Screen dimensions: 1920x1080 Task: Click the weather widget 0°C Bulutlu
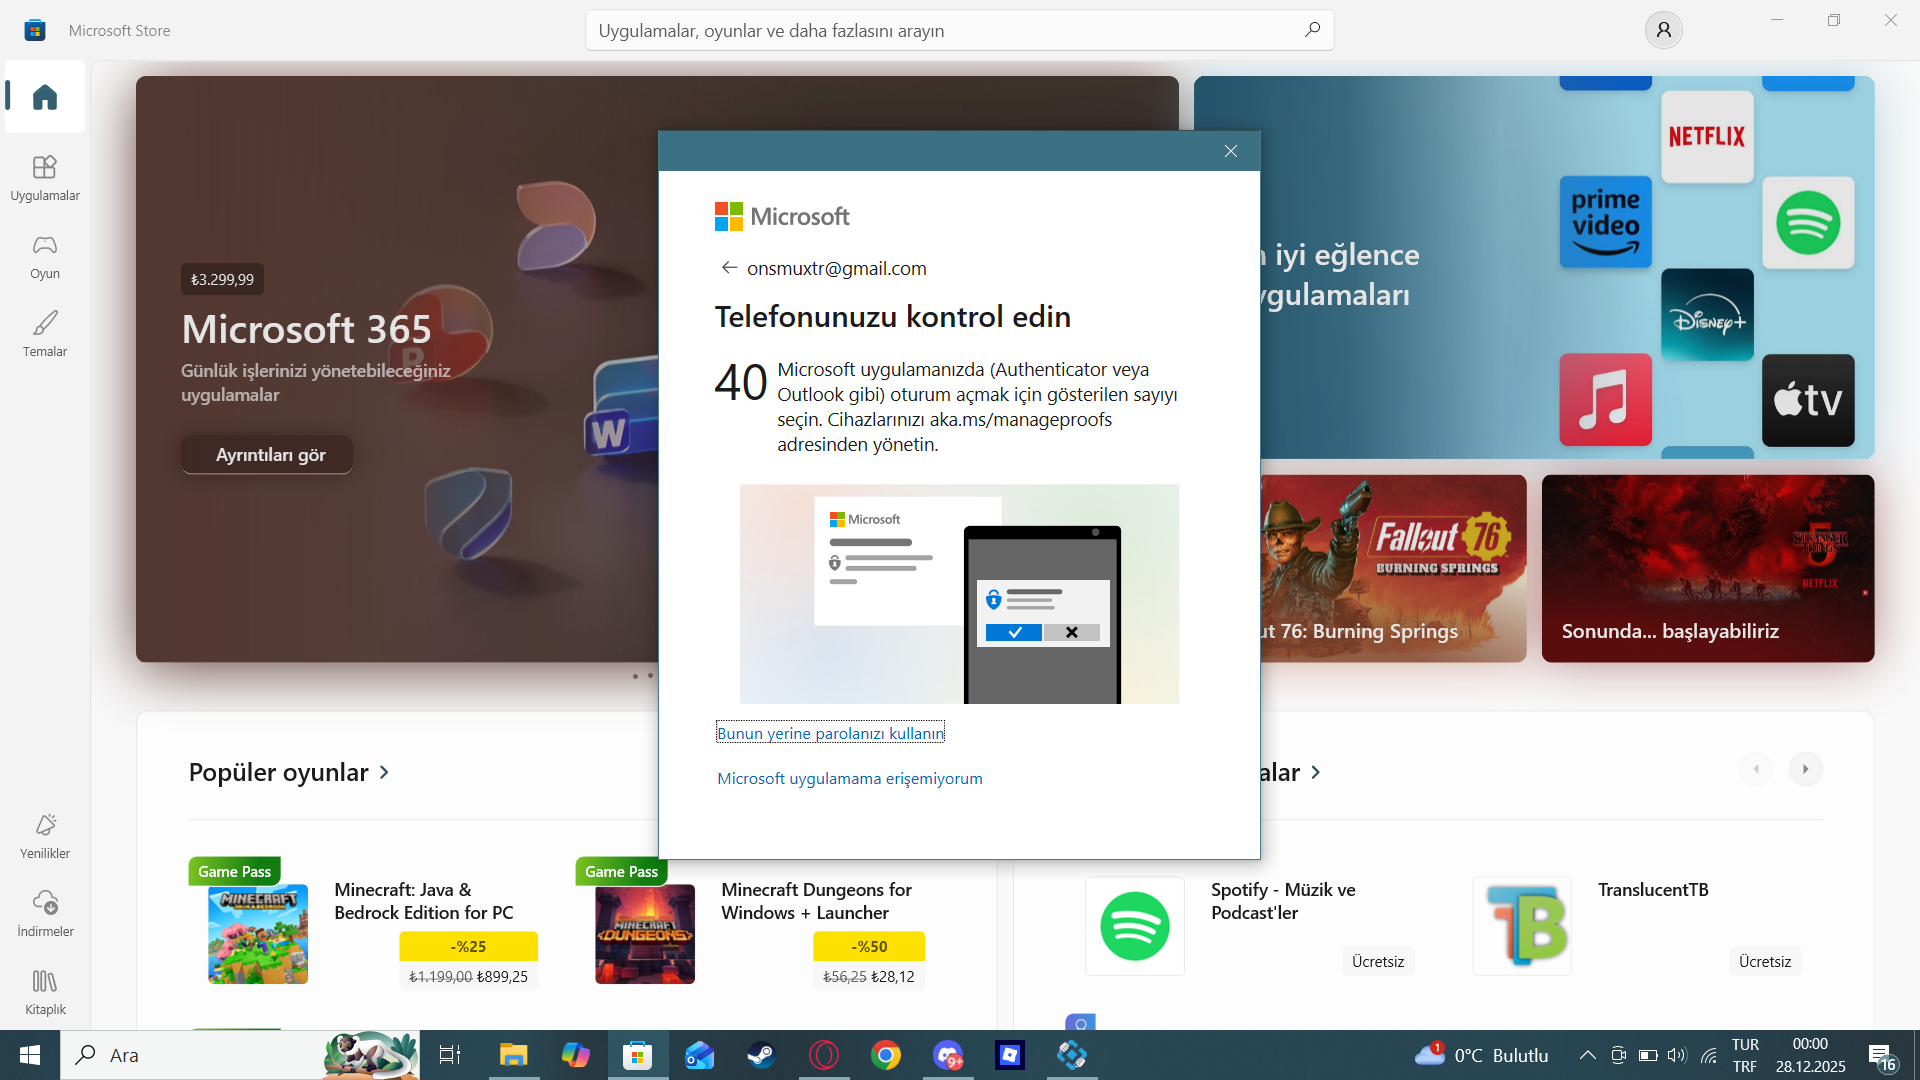tap(1481, 1055)
